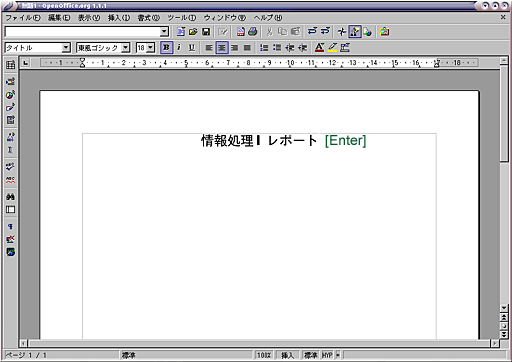Click font color A icon
Image resolution: width=512 pixels, height=362 pixels.
(319, 48)
